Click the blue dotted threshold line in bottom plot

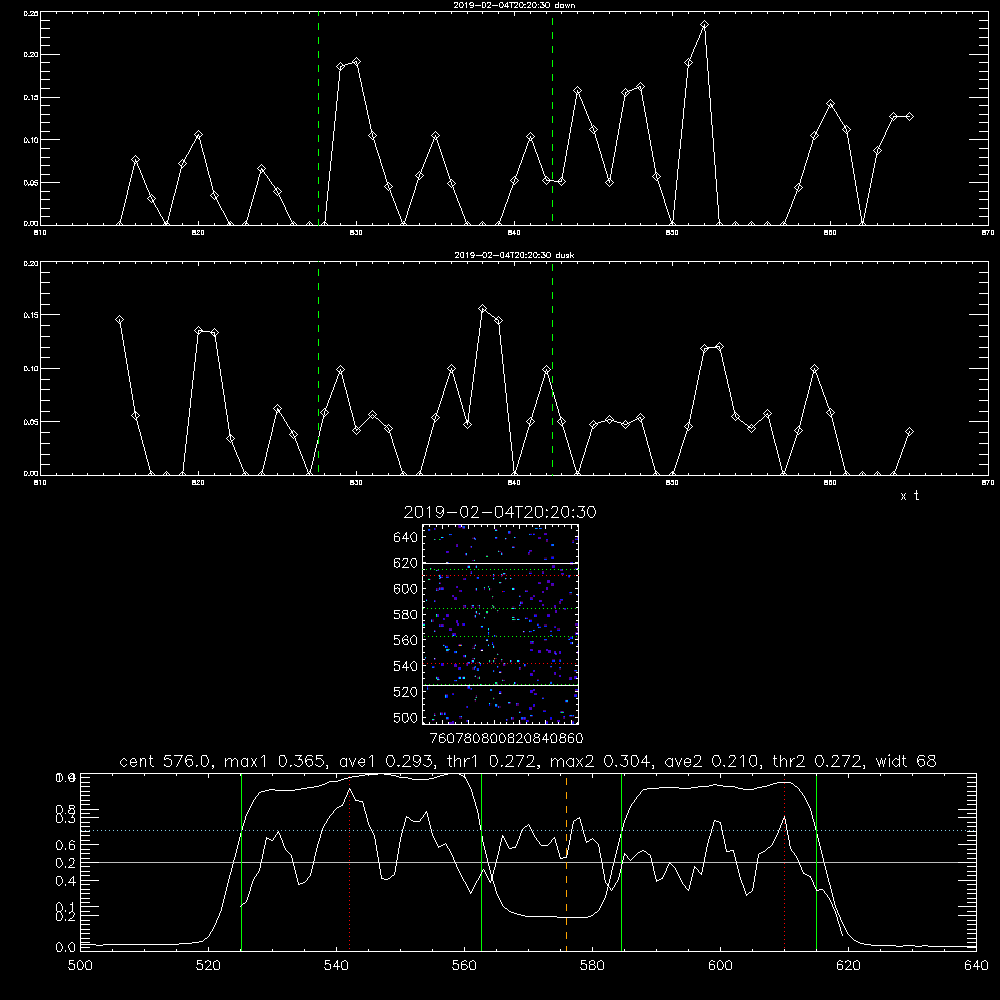(528, 830)
